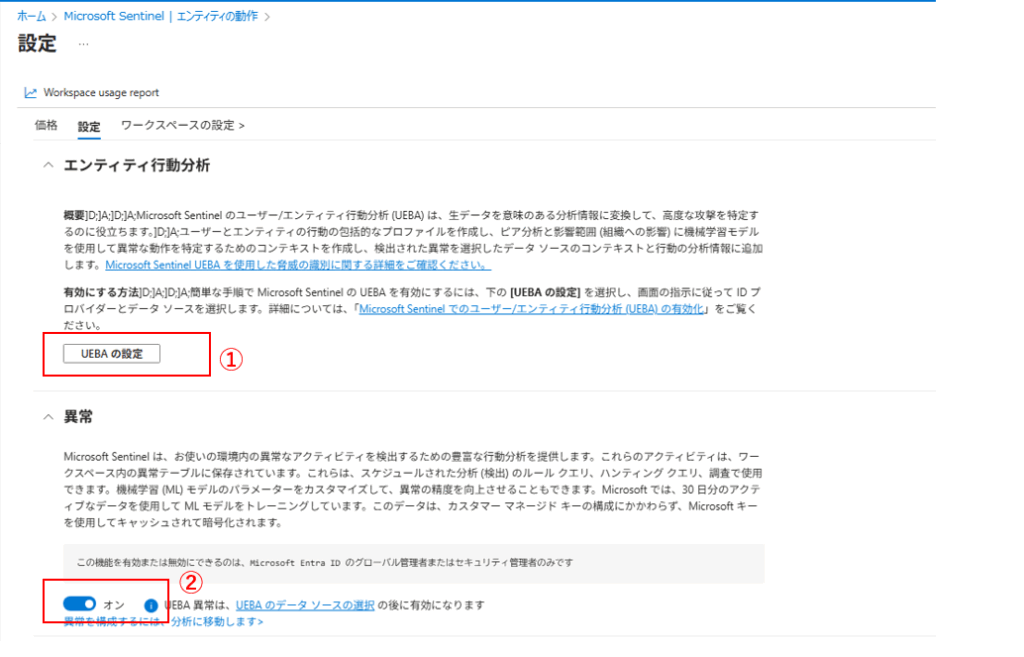Navigate to Microsoft Sentinel | エンティティの動作 breadcrumb
The image size is (1024, 657).
pos(162,17)
